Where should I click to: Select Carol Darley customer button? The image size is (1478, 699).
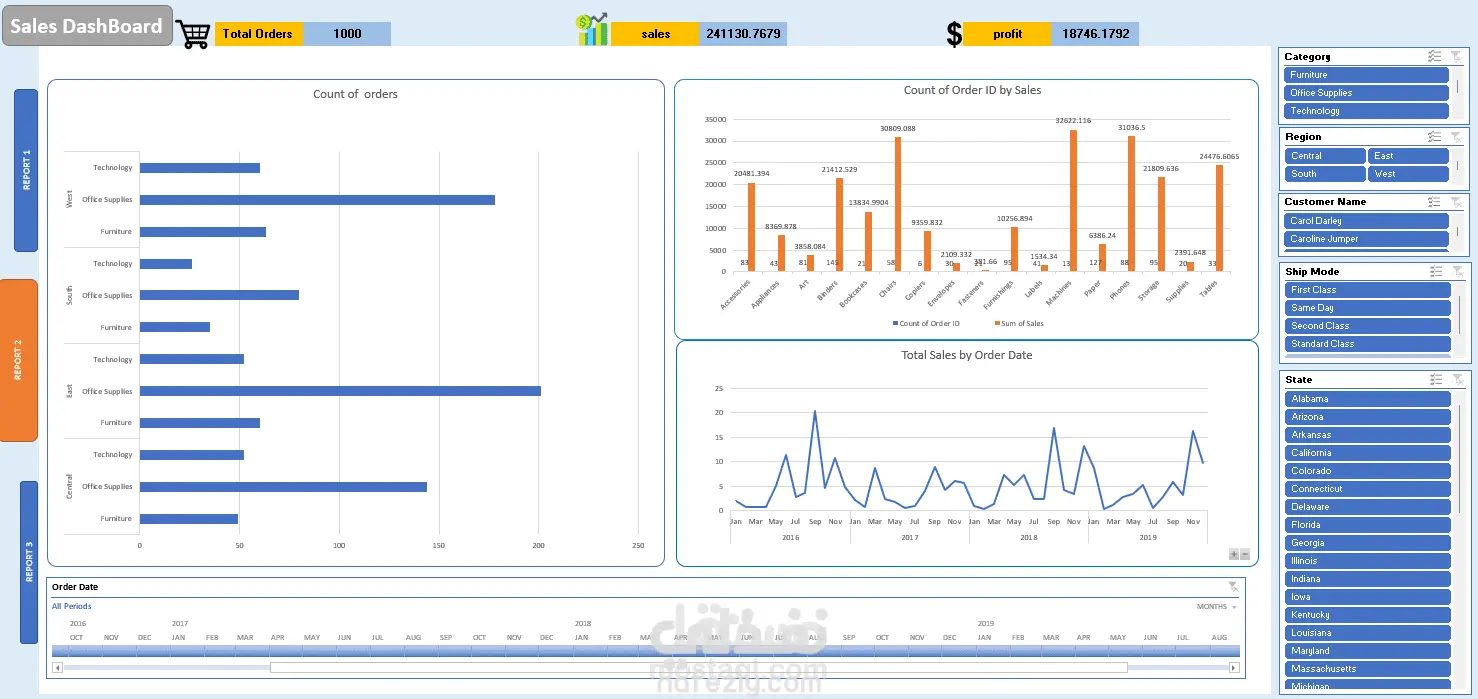click(1366, 221)
